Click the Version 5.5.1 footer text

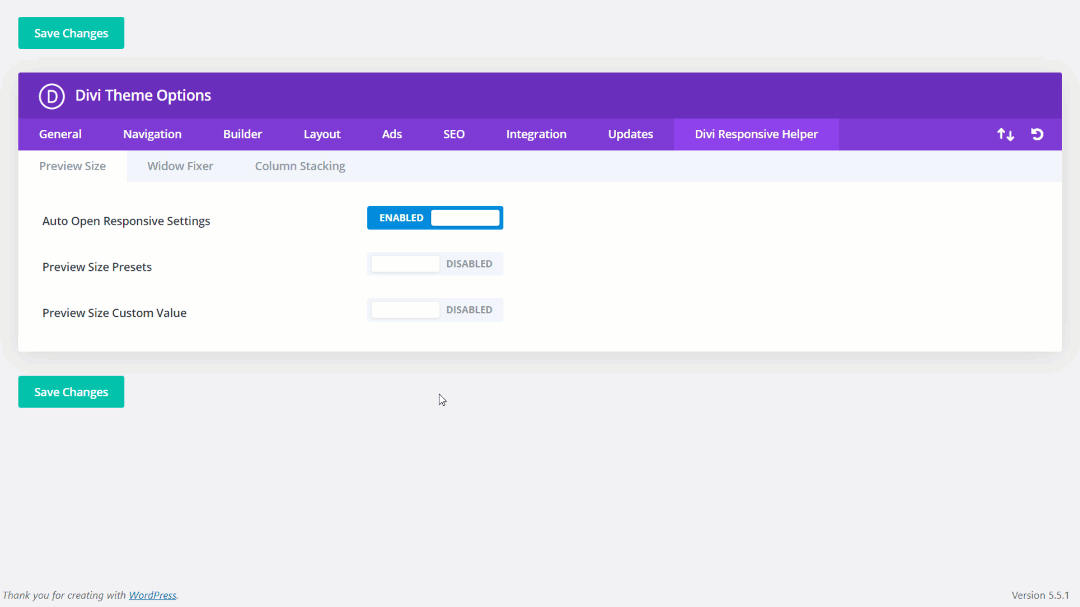pyautogui.click(x=1040, y=595)
